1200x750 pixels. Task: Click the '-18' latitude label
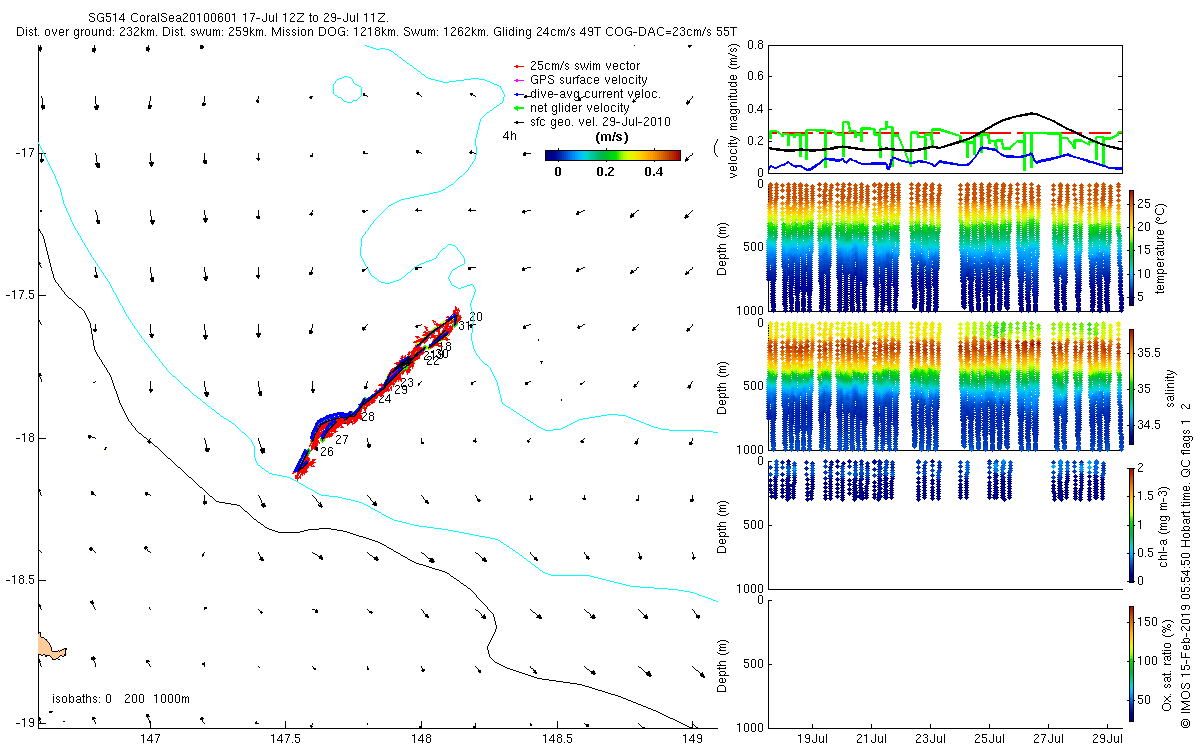coord(24,438)
